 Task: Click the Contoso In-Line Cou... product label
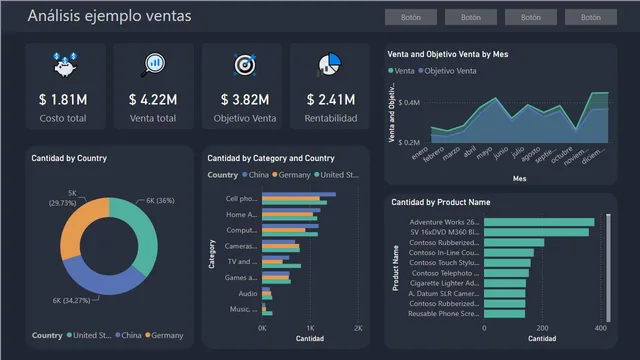pos(444,253)
